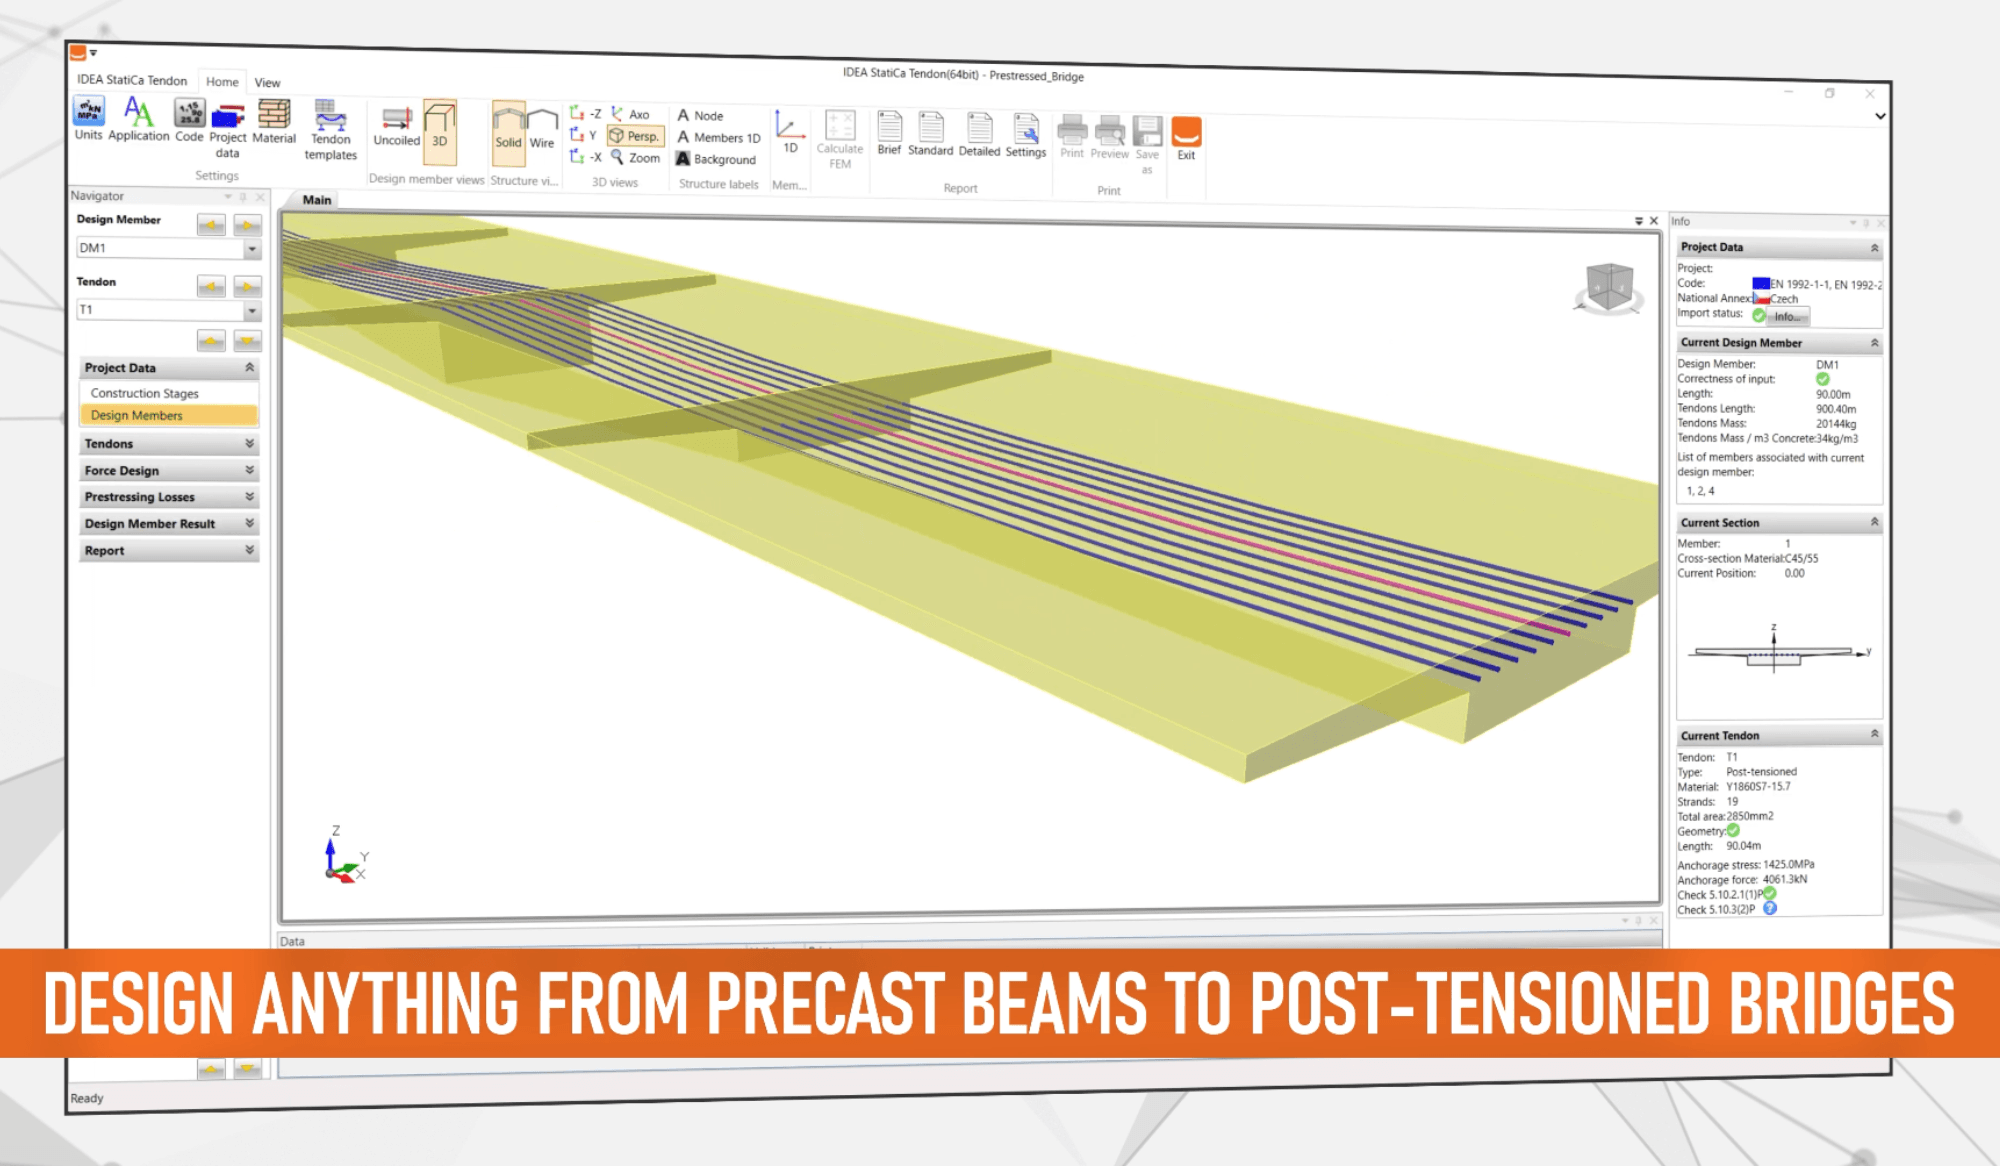Screen dimensions: 2000x1166
Task: Click the 3D view orientation cube
Action: [1609, 287]
